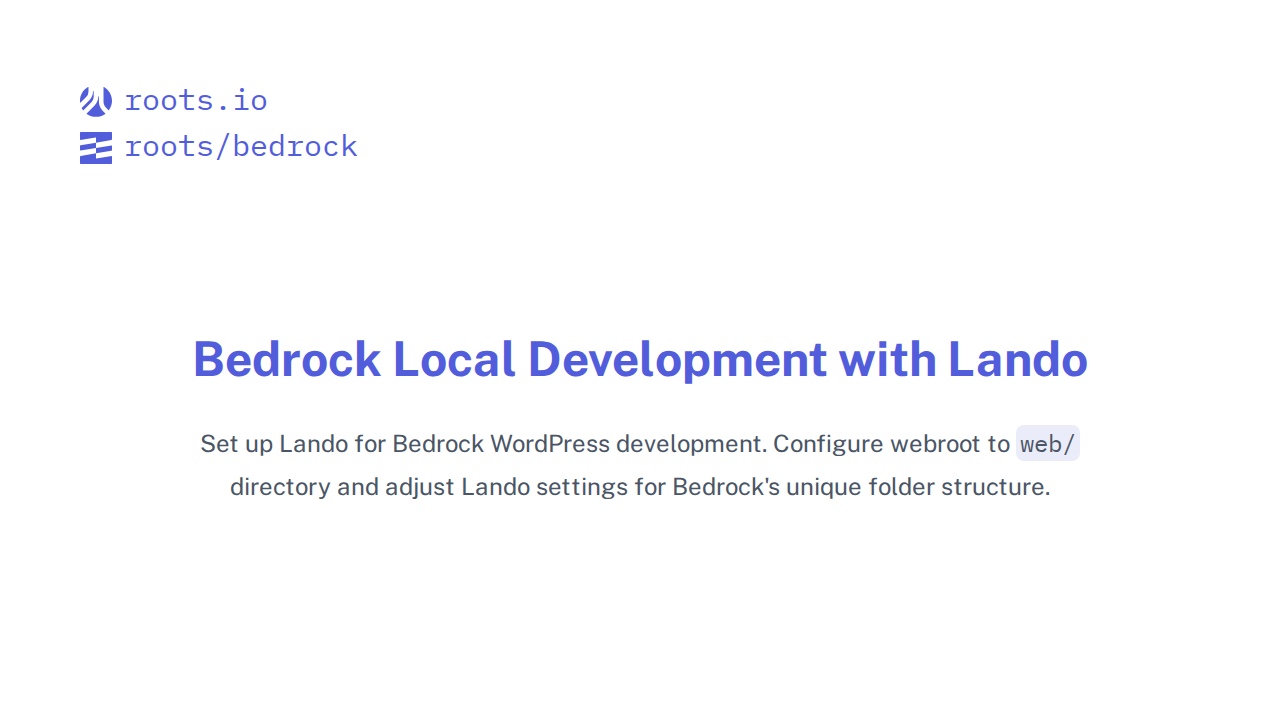This screenshot has width=1280, height=720.
Task: Click the word Local in the heading
Action: click(454, 360)
